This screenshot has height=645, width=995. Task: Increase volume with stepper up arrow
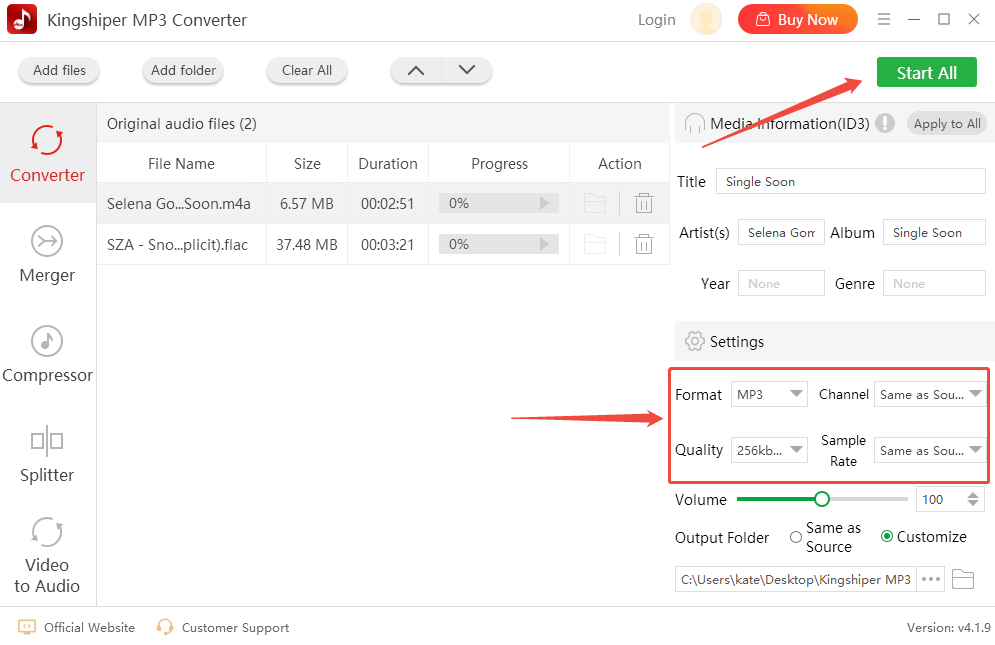pos(973,495)
